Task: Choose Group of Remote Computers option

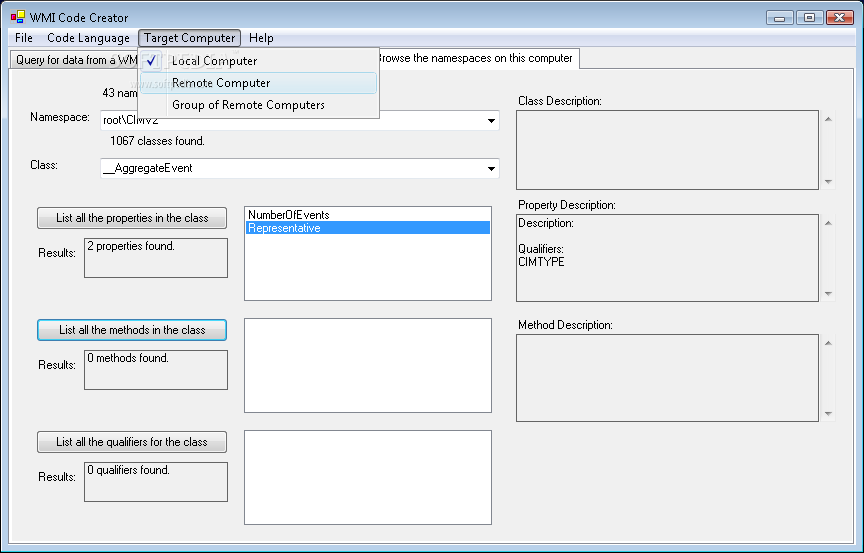Action: tap(258, 105)
